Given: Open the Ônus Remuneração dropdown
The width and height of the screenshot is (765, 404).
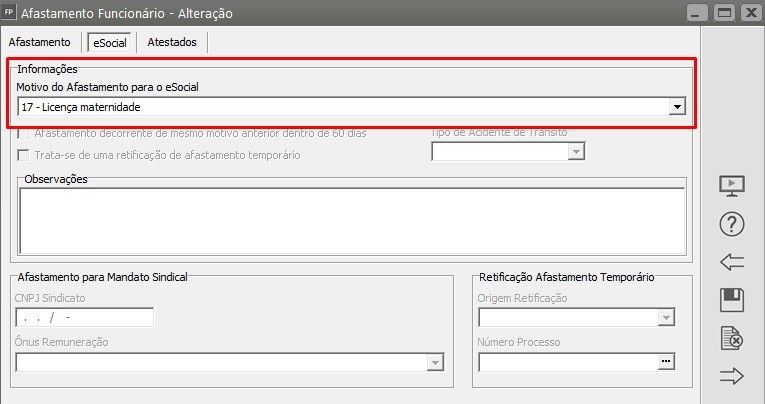Looking at the screenshot, I should point(230,362).
